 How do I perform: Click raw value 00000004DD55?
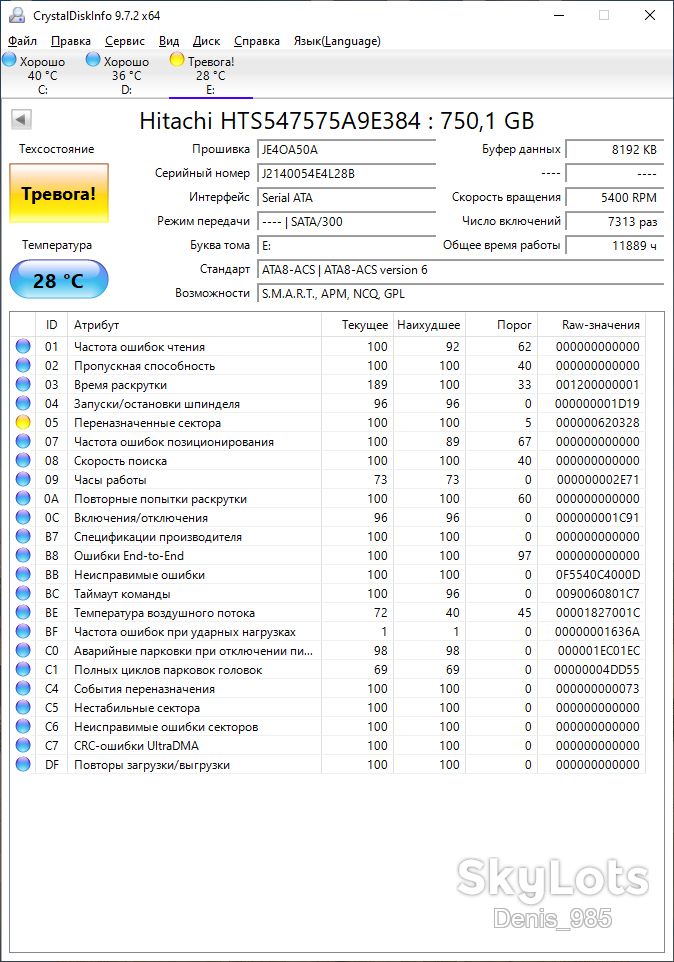(597, 670)
